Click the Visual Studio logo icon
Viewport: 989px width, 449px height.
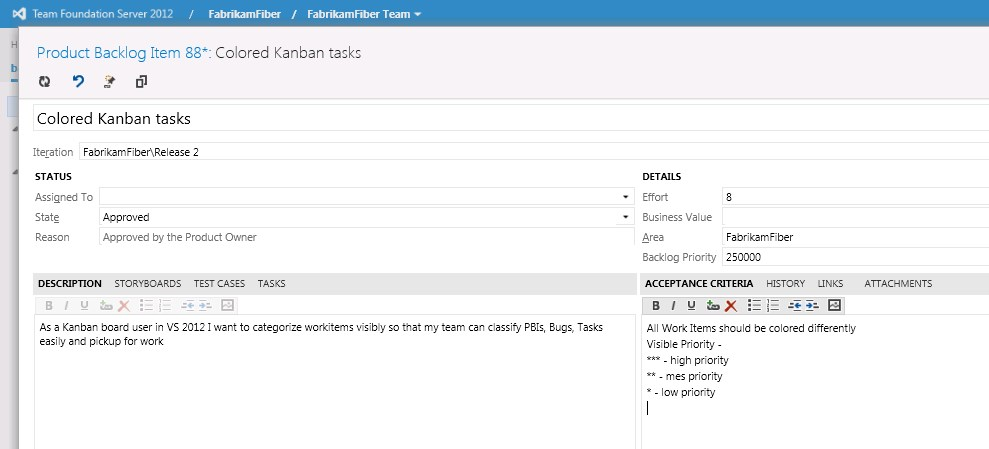pos(18,13)
